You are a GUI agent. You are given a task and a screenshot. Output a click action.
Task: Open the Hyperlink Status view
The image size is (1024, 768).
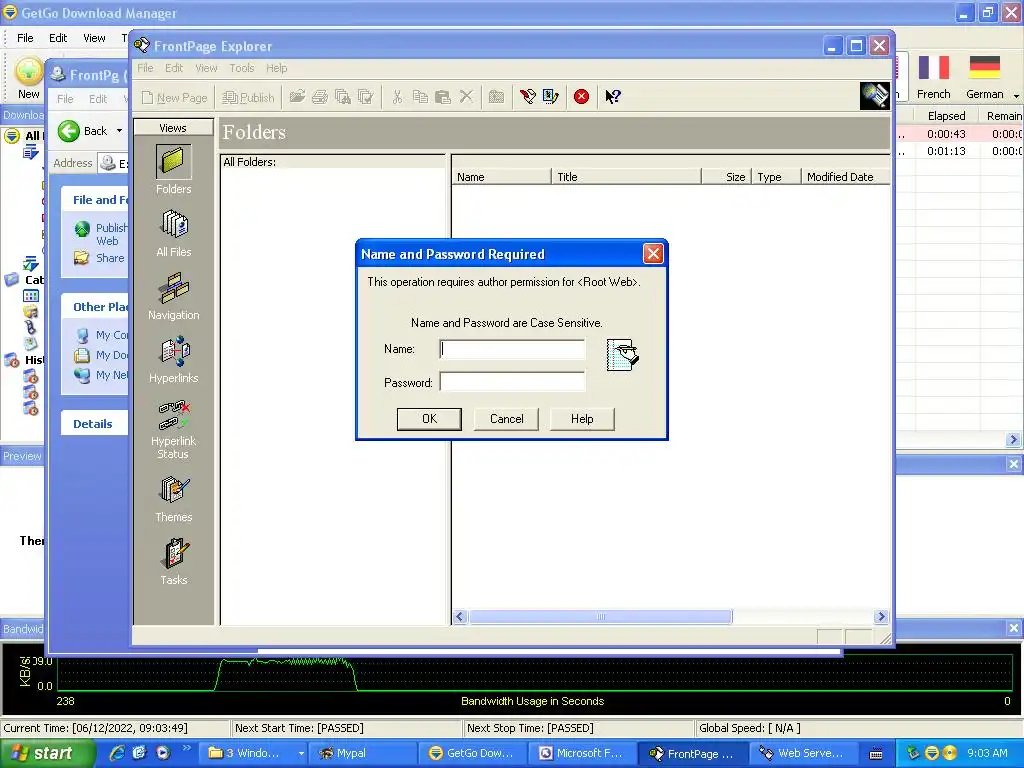coord(174,430)
